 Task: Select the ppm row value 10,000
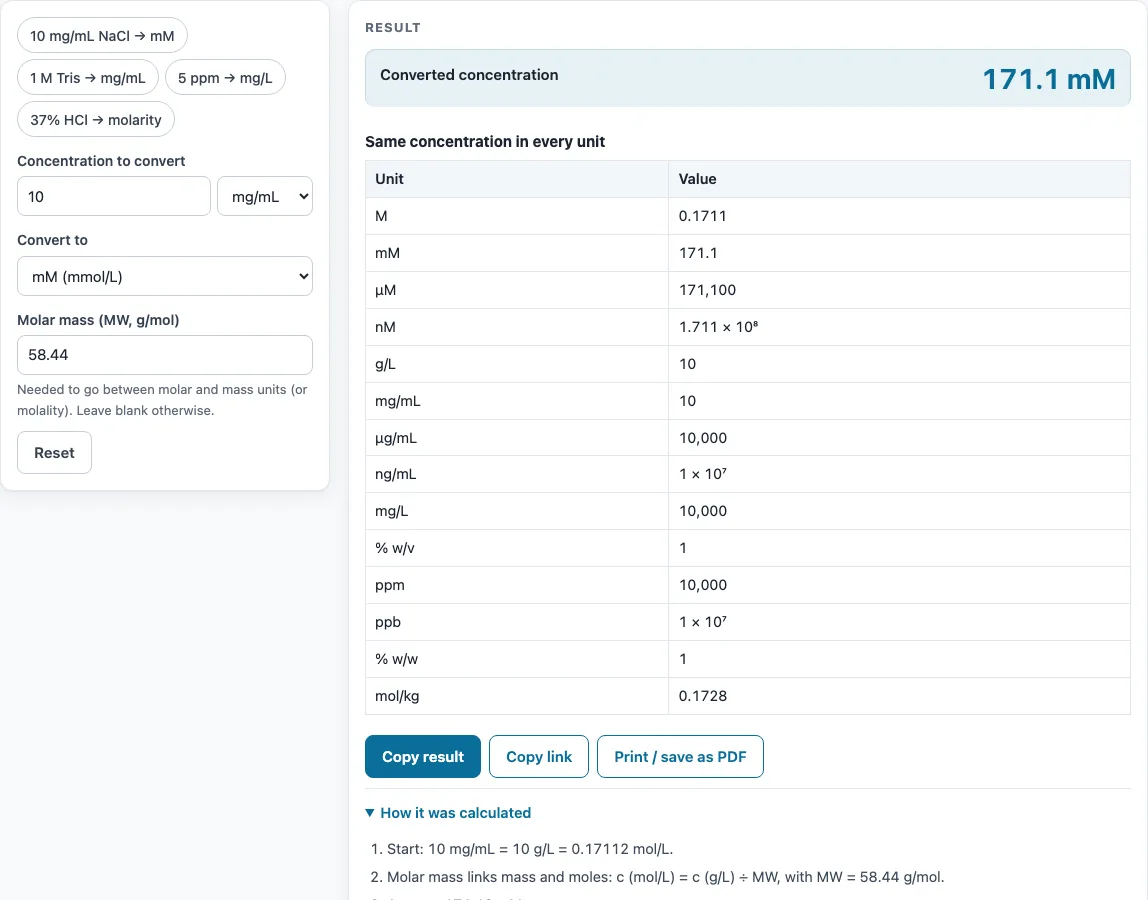click(x=703, y=585)
